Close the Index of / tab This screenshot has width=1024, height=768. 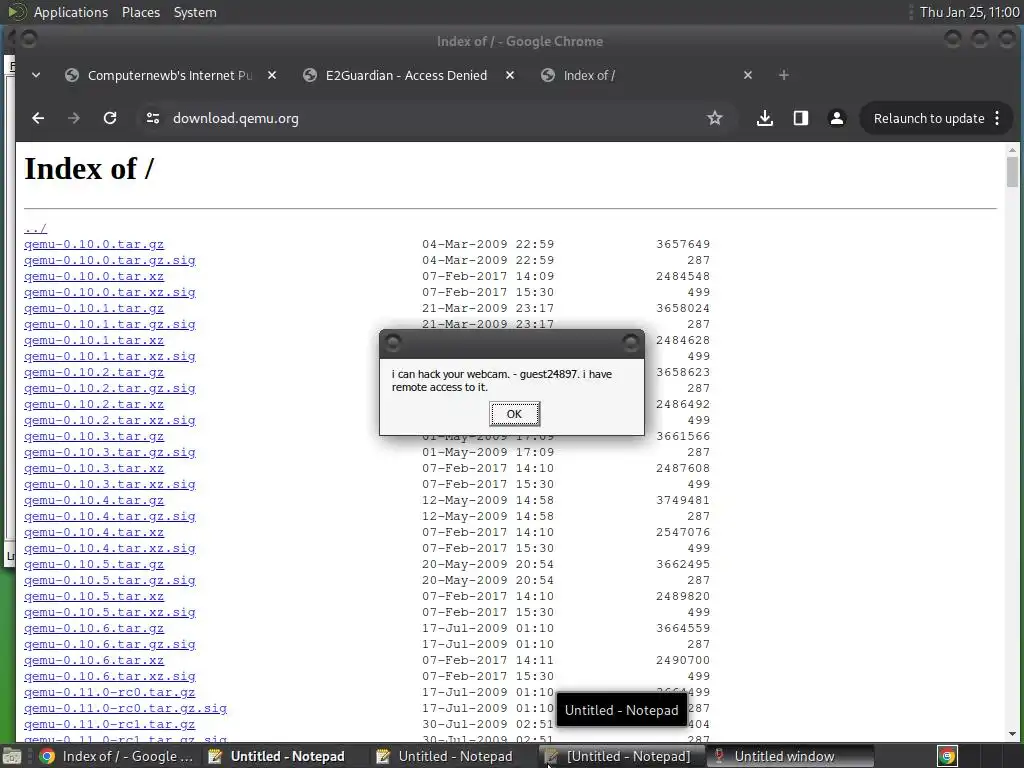pos(748,75)
